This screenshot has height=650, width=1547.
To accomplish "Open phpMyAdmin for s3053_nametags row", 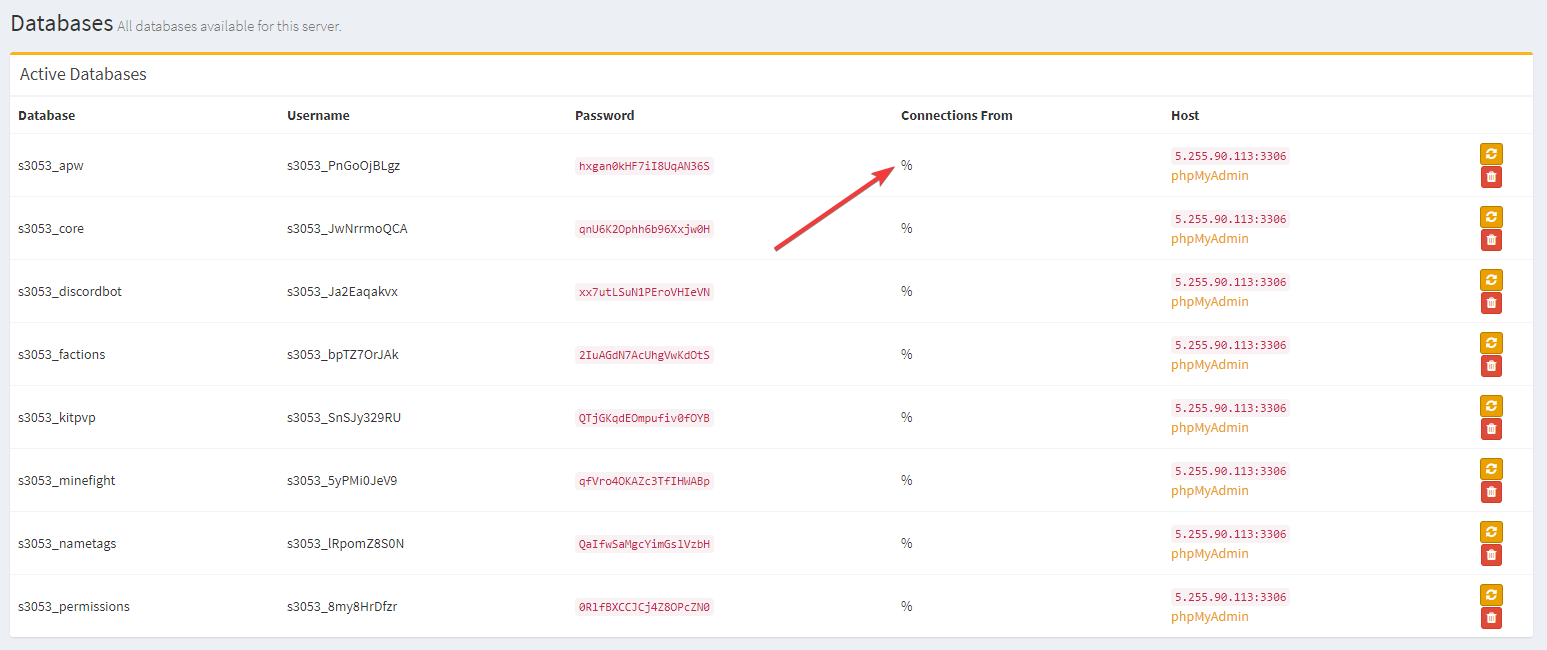I will 1209,554.
